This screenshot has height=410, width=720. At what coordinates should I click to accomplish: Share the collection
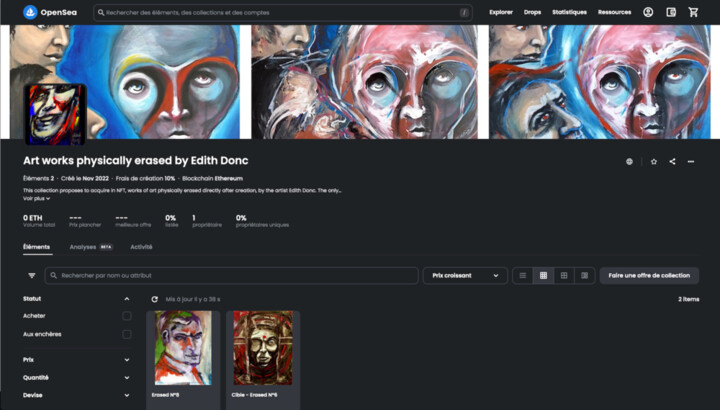(672, 162)
